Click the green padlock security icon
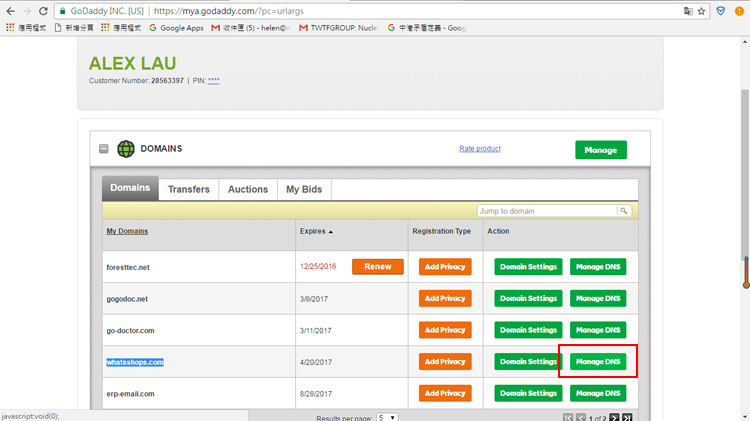The width and height of the screenshot is (750, 421). tap(63, 11)
